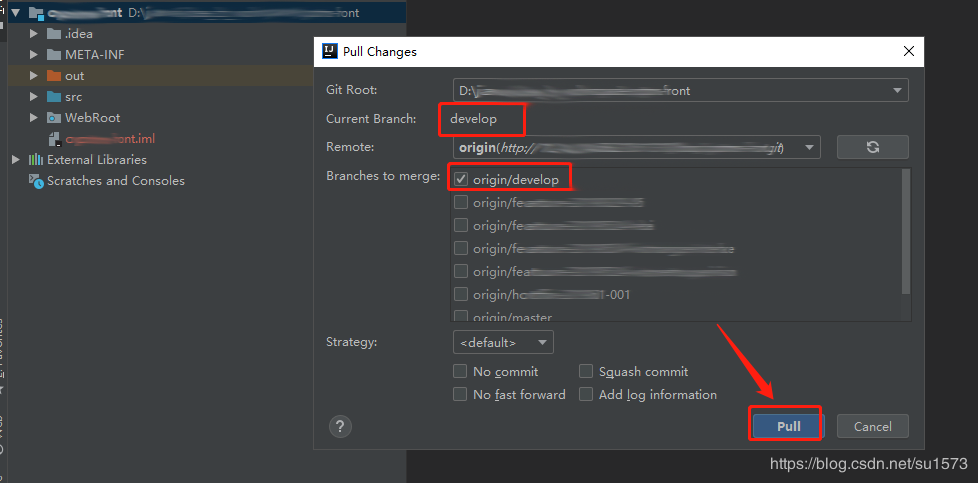
Task: Enable the Squash commit checkbox
Action: click(x=586, y=371)
